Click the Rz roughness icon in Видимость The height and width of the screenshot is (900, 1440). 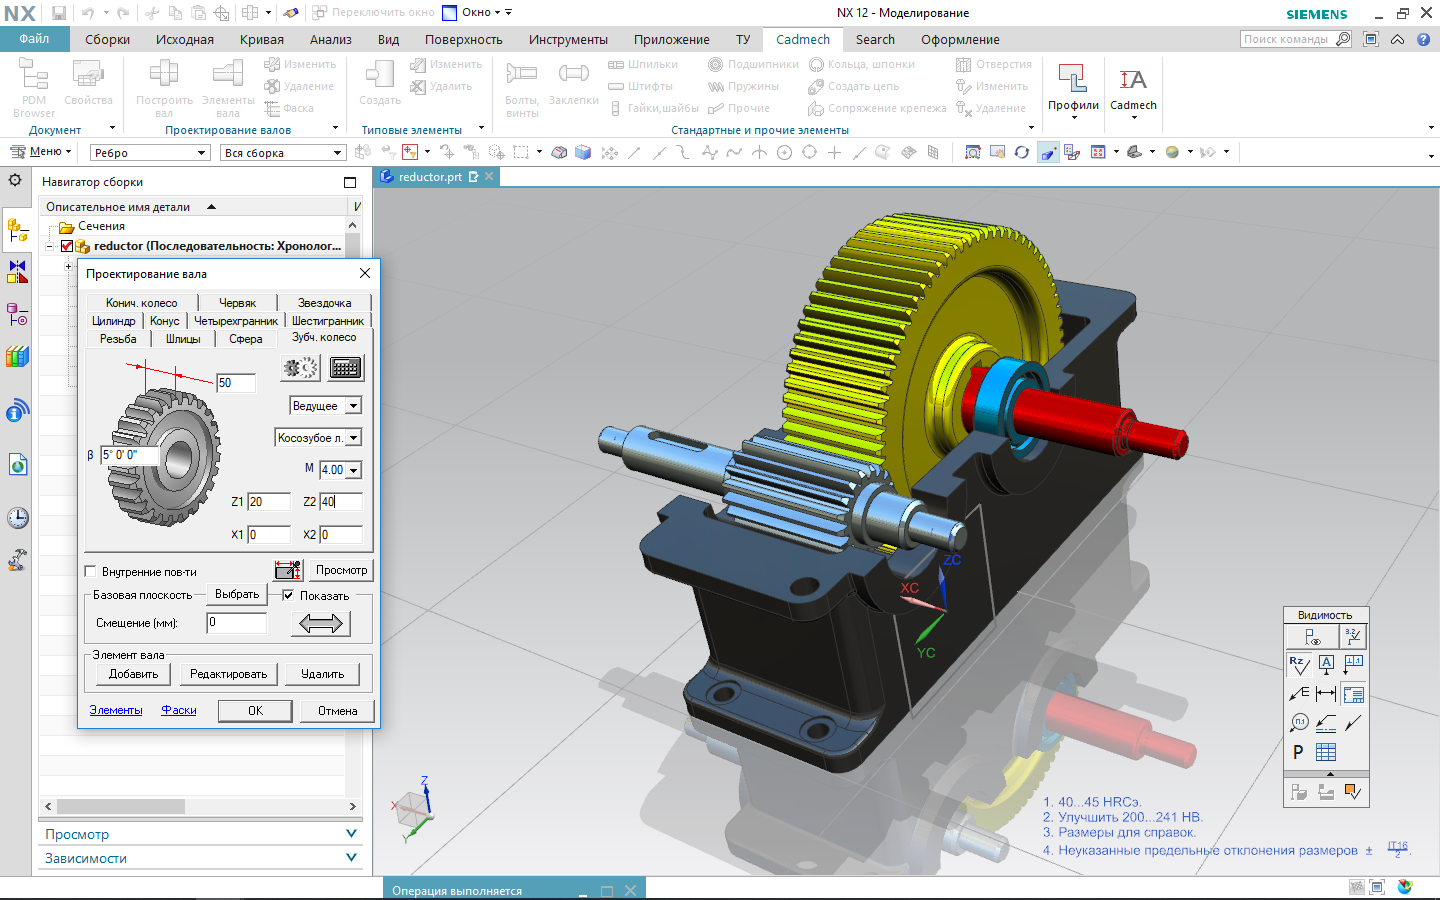pos(1298,664)
